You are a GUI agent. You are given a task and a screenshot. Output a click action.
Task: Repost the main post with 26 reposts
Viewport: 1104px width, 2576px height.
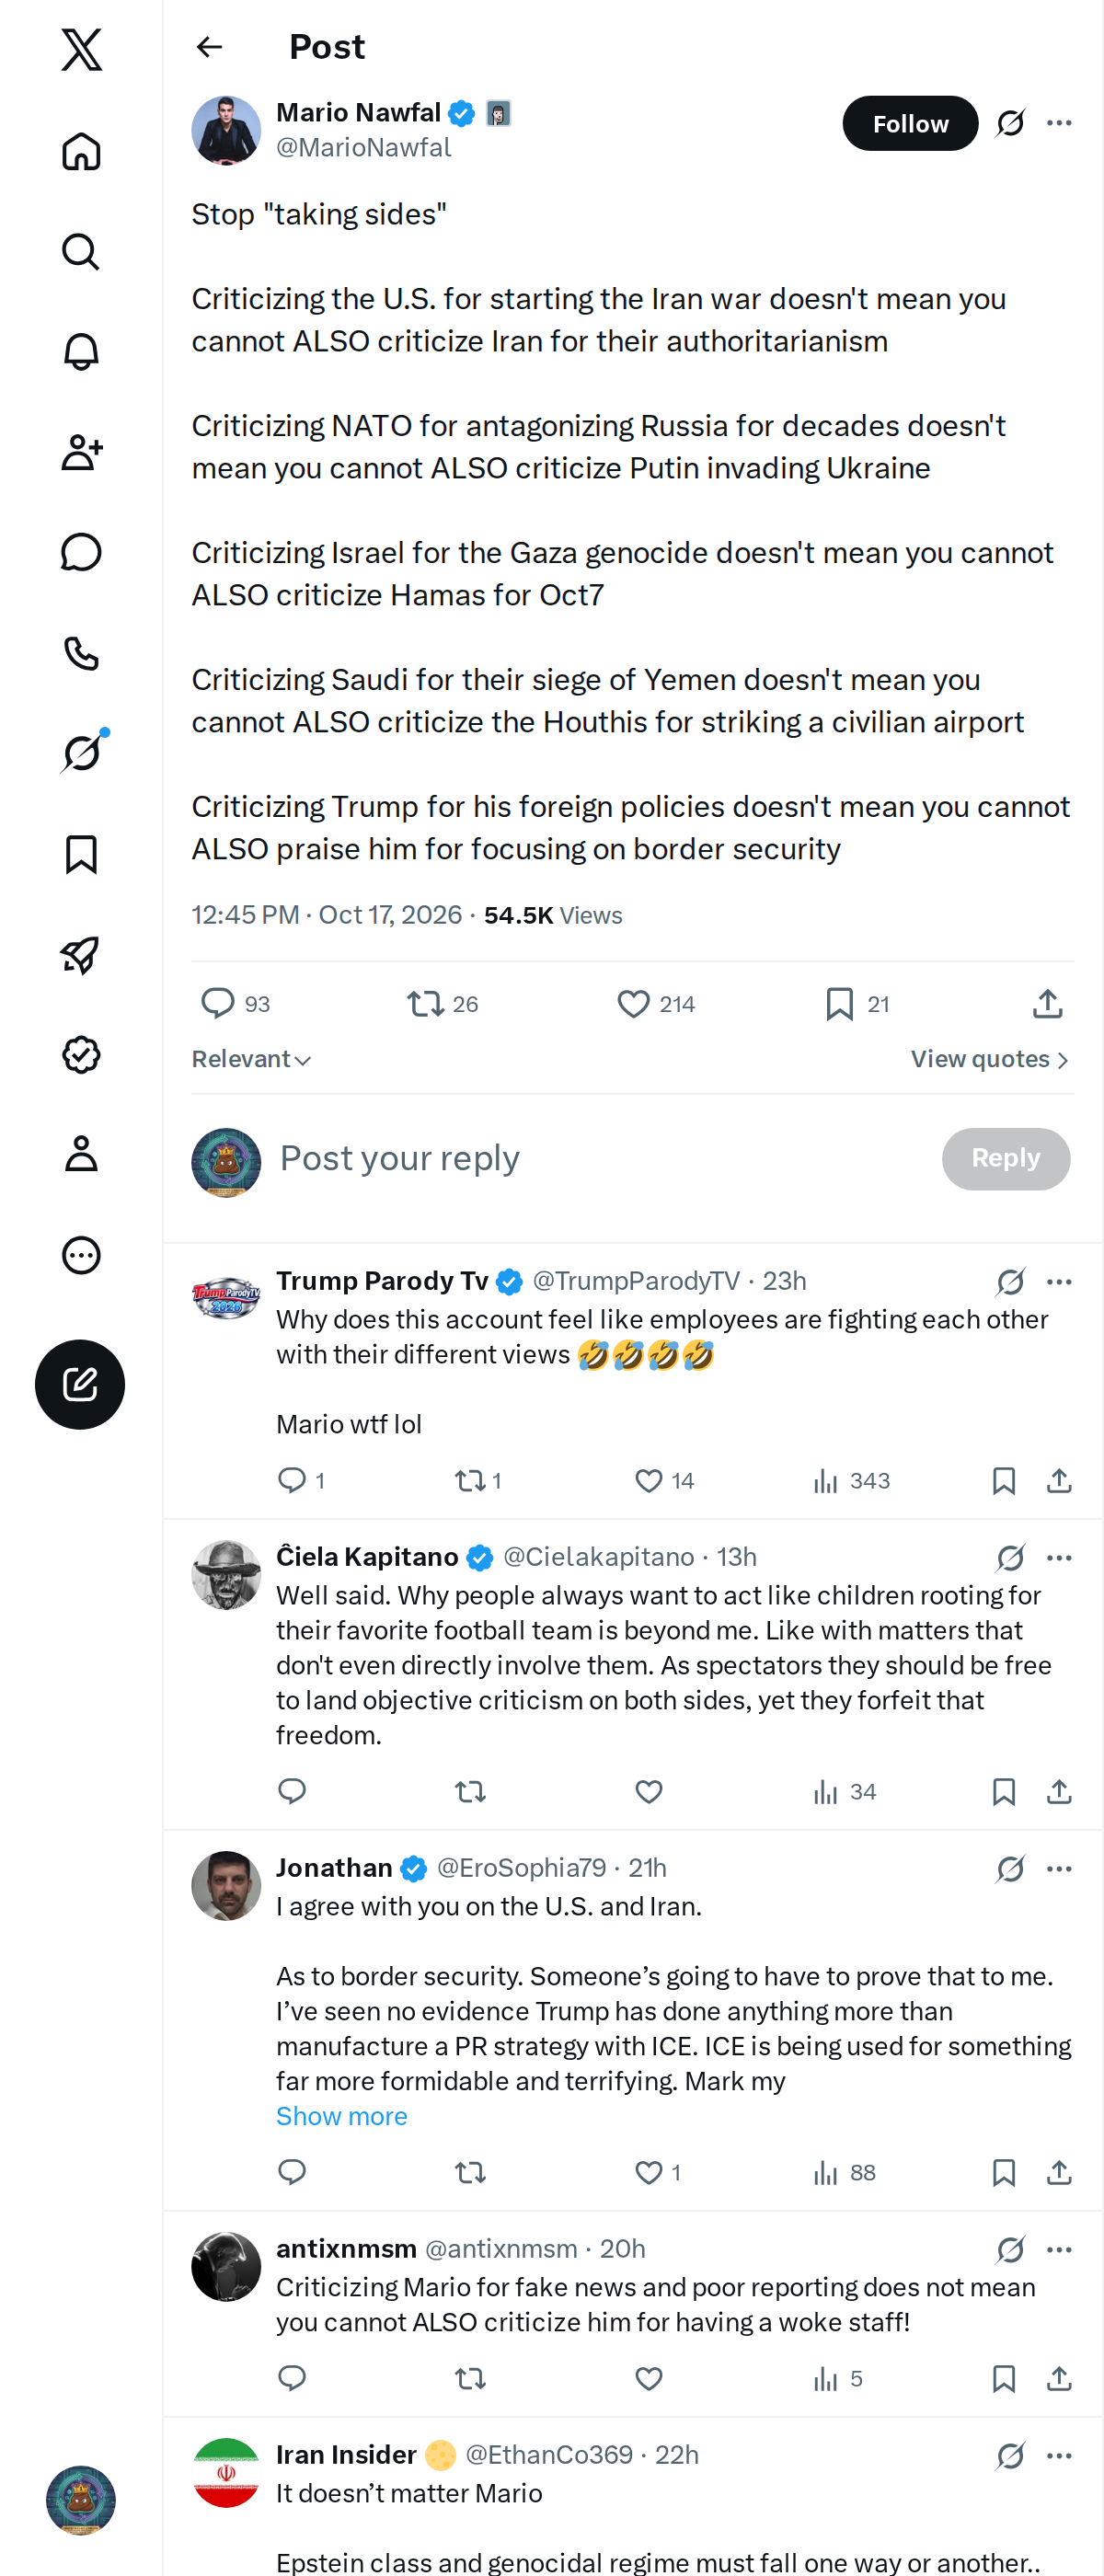click(x=442, y=1003)
